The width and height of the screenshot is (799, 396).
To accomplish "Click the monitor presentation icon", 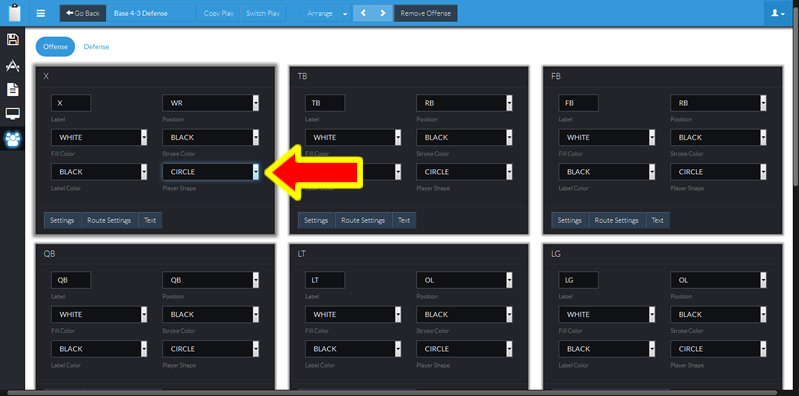I will tap(12, 114).
